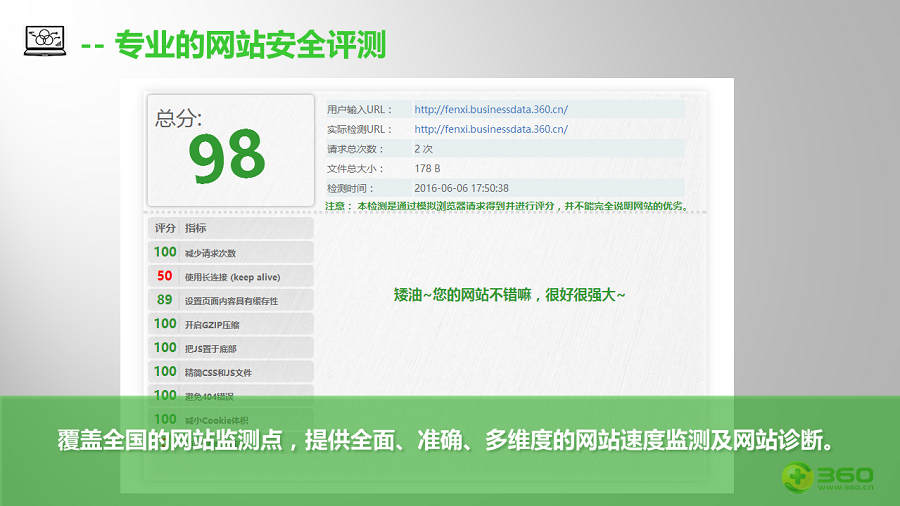Viewport: 900px width, 506px height.
Task: Click the 360 logo in the corner
Action: point(827,476)
